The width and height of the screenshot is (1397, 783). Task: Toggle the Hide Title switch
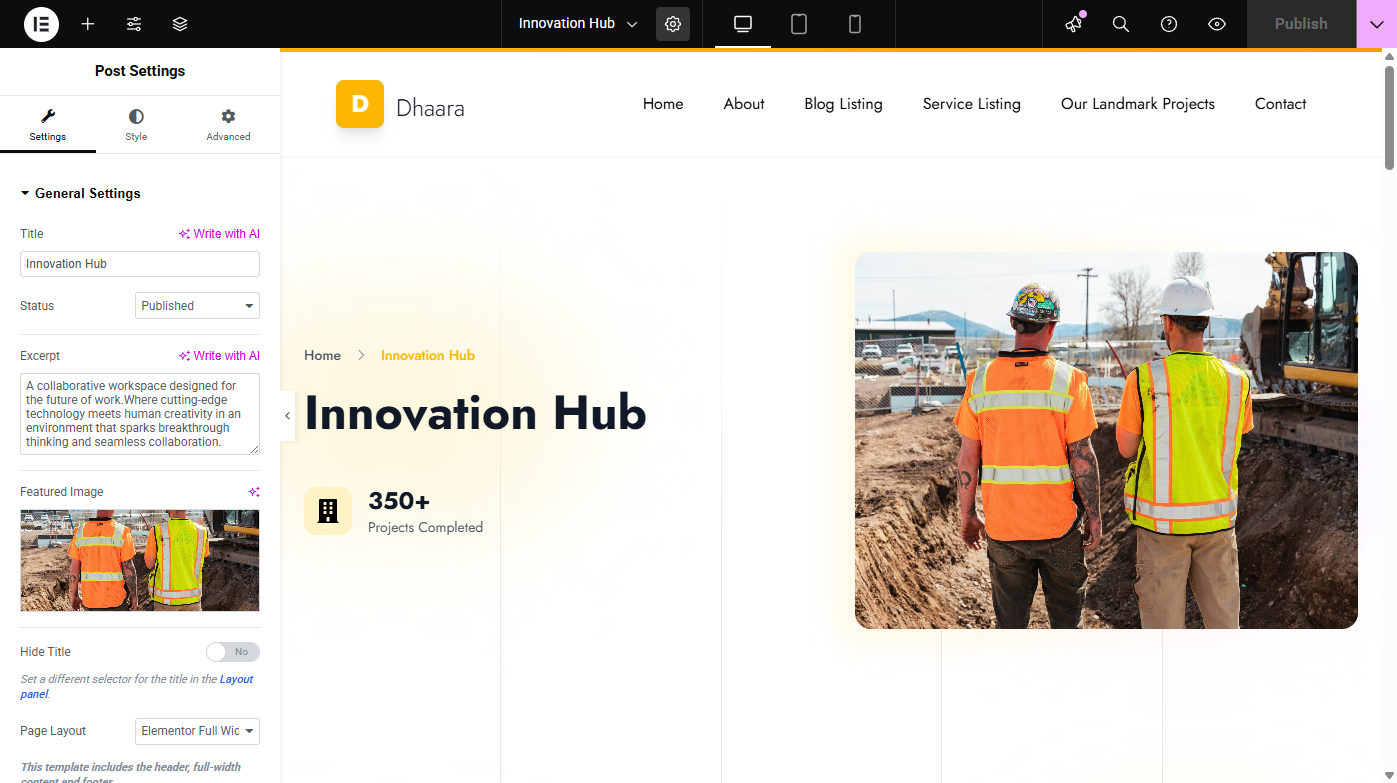232,652
